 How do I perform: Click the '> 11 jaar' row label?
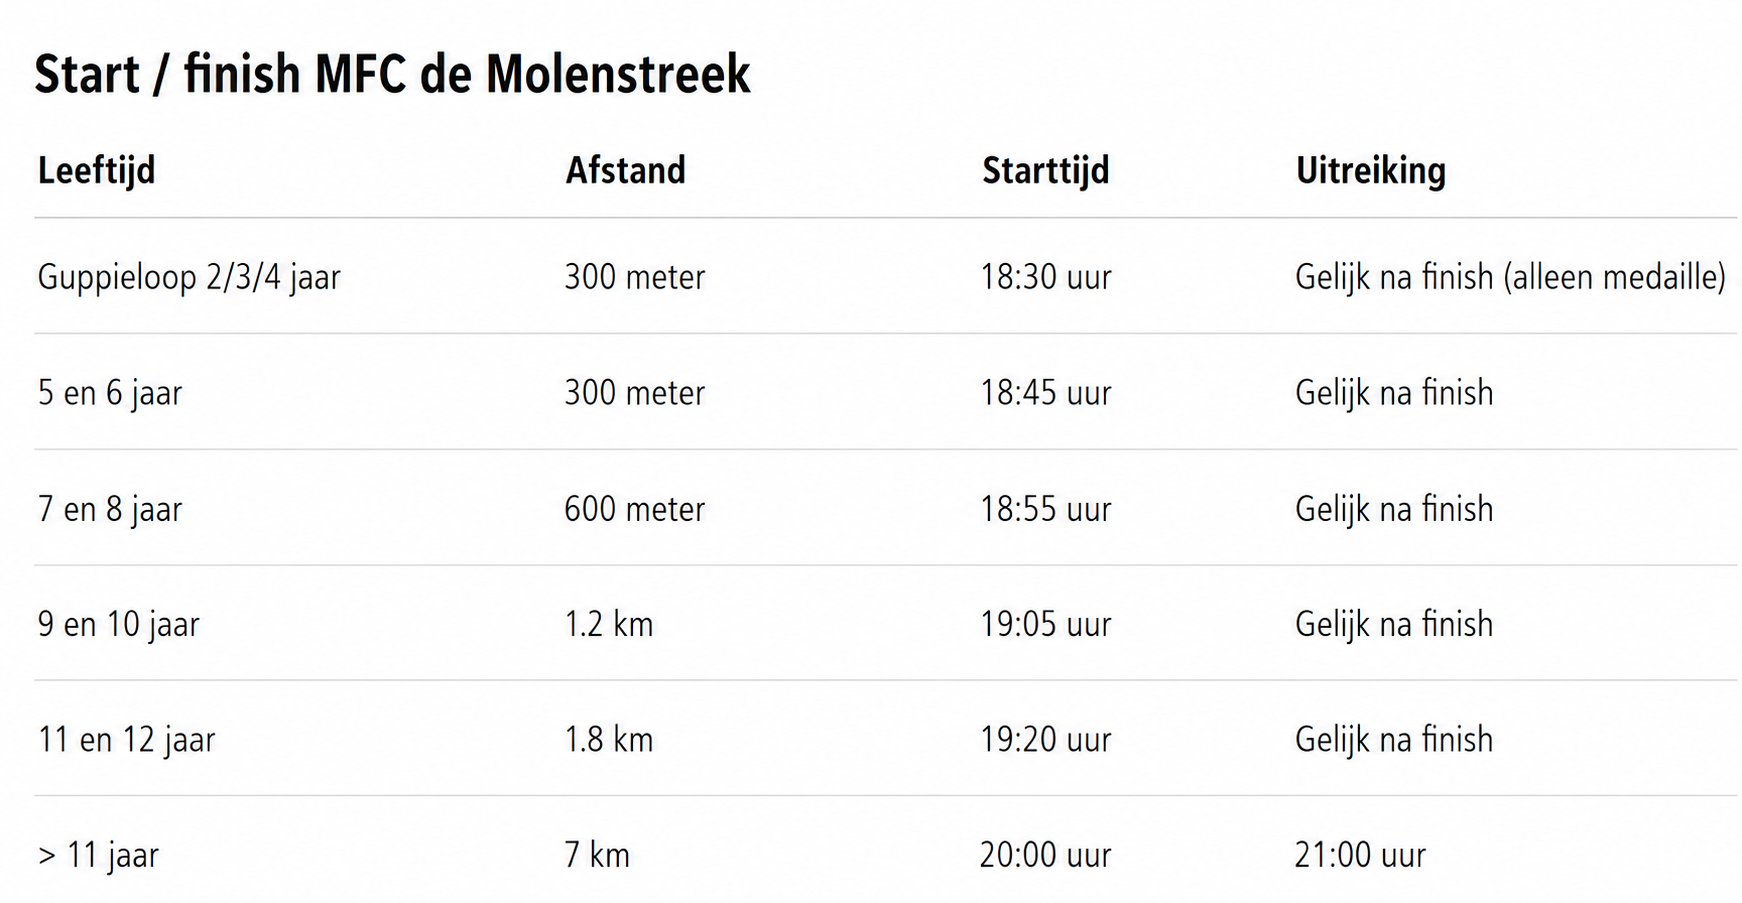[98, 856]
